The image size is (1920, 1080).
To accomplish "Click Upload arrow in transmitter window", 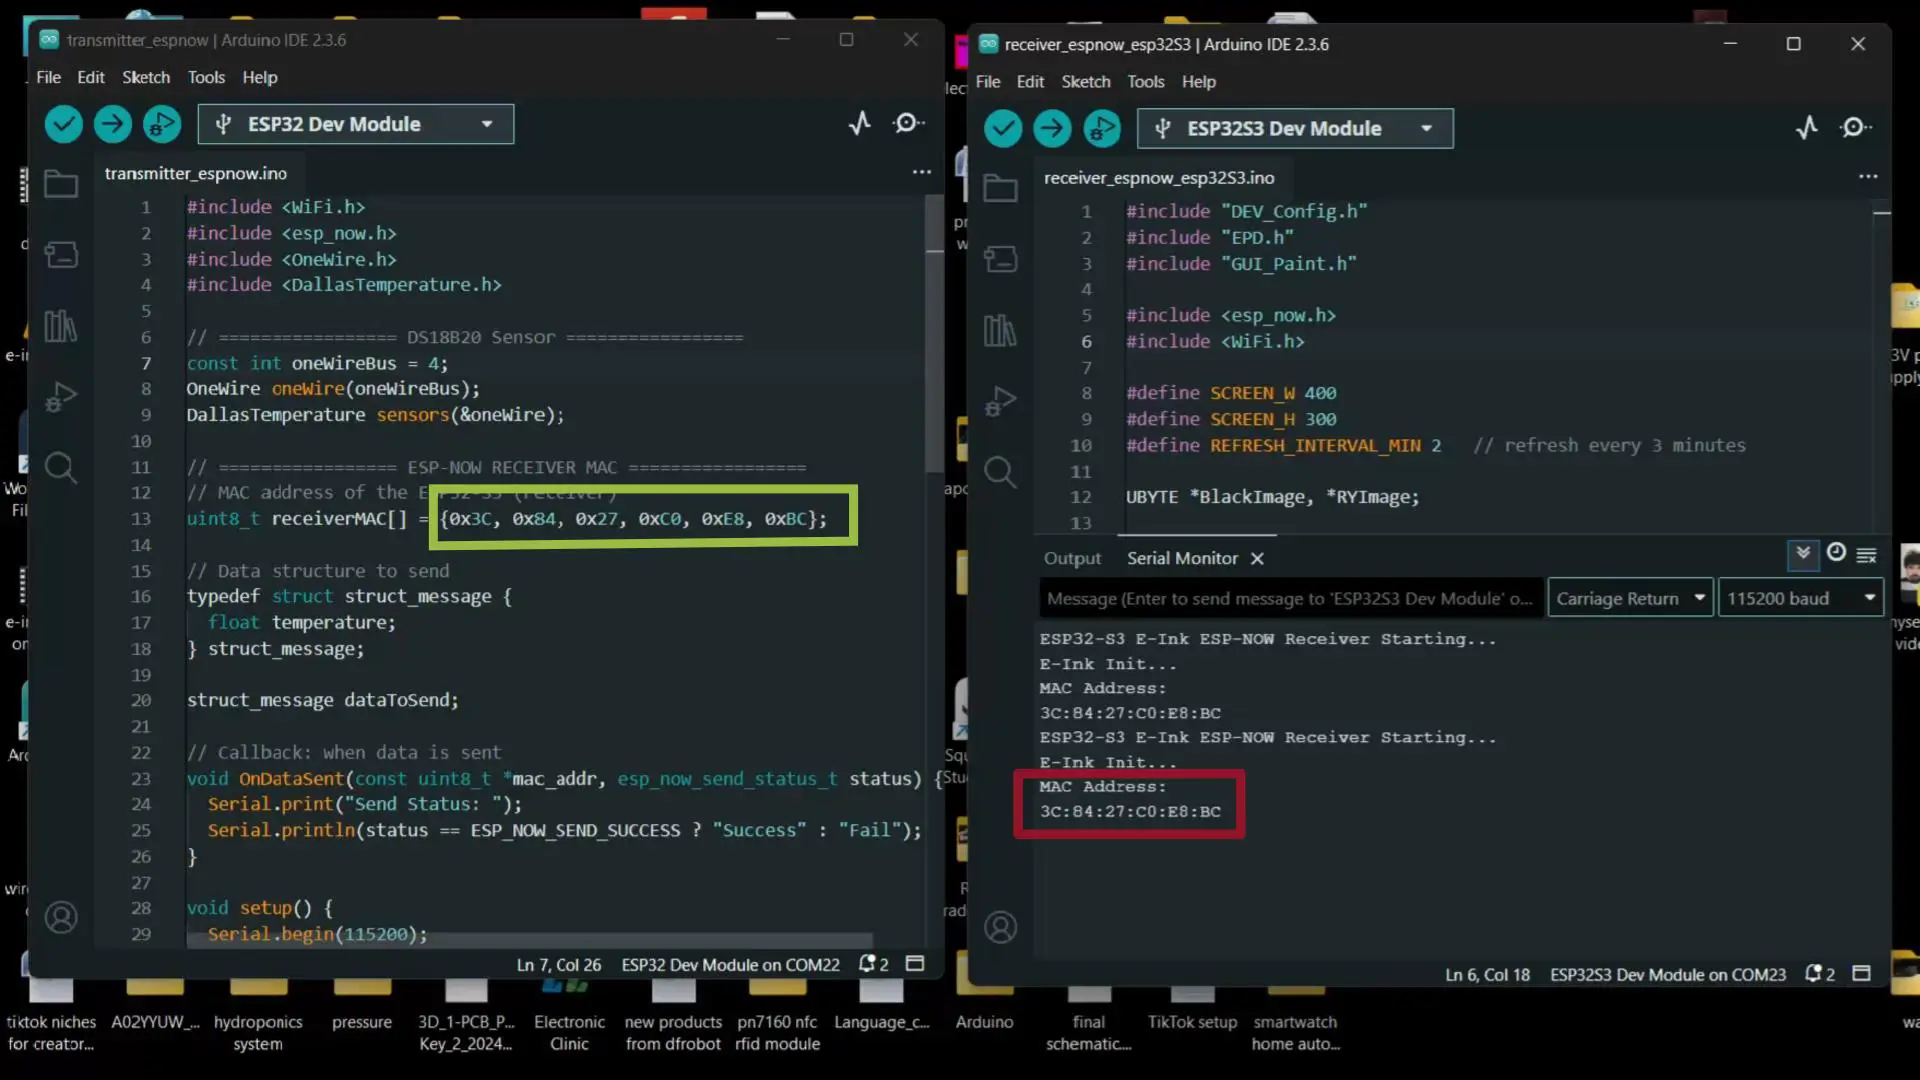I will click(x=113, y=124).
